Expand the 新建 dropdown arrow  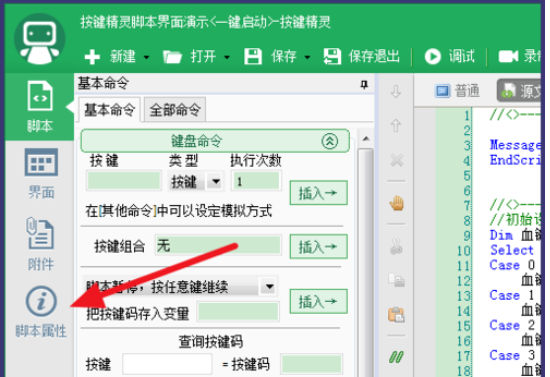click(147, 57)
